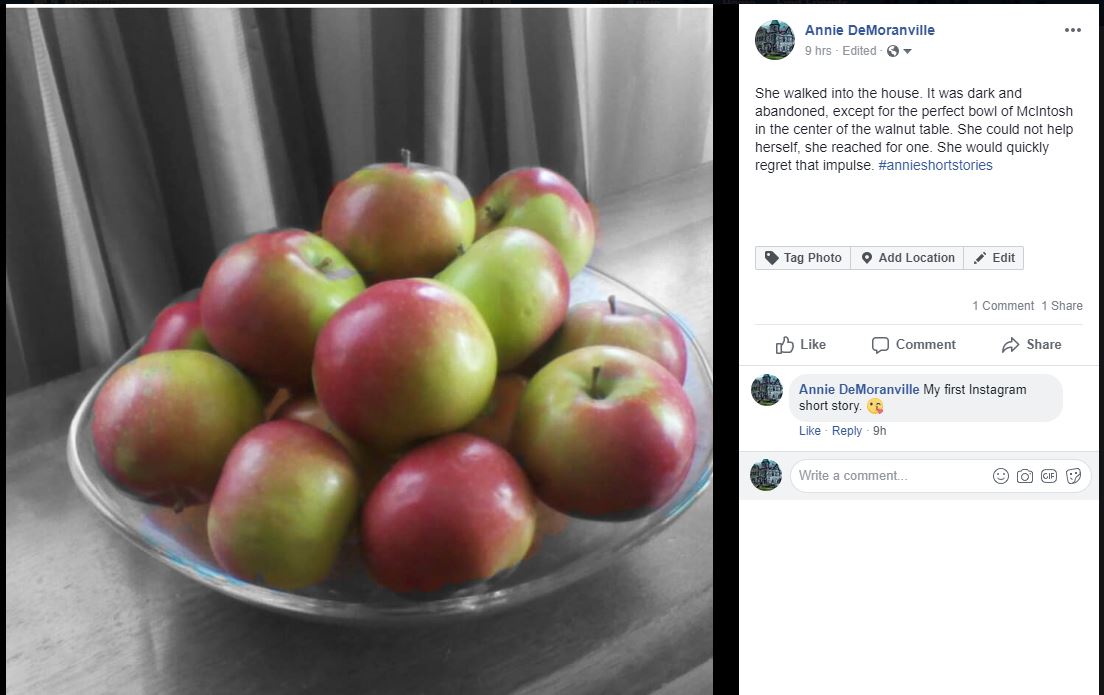Image resolution: width=1104 pixels, height=695 pixels.
Task: Click the Comment speech bubble action
Action: [913, 345]
